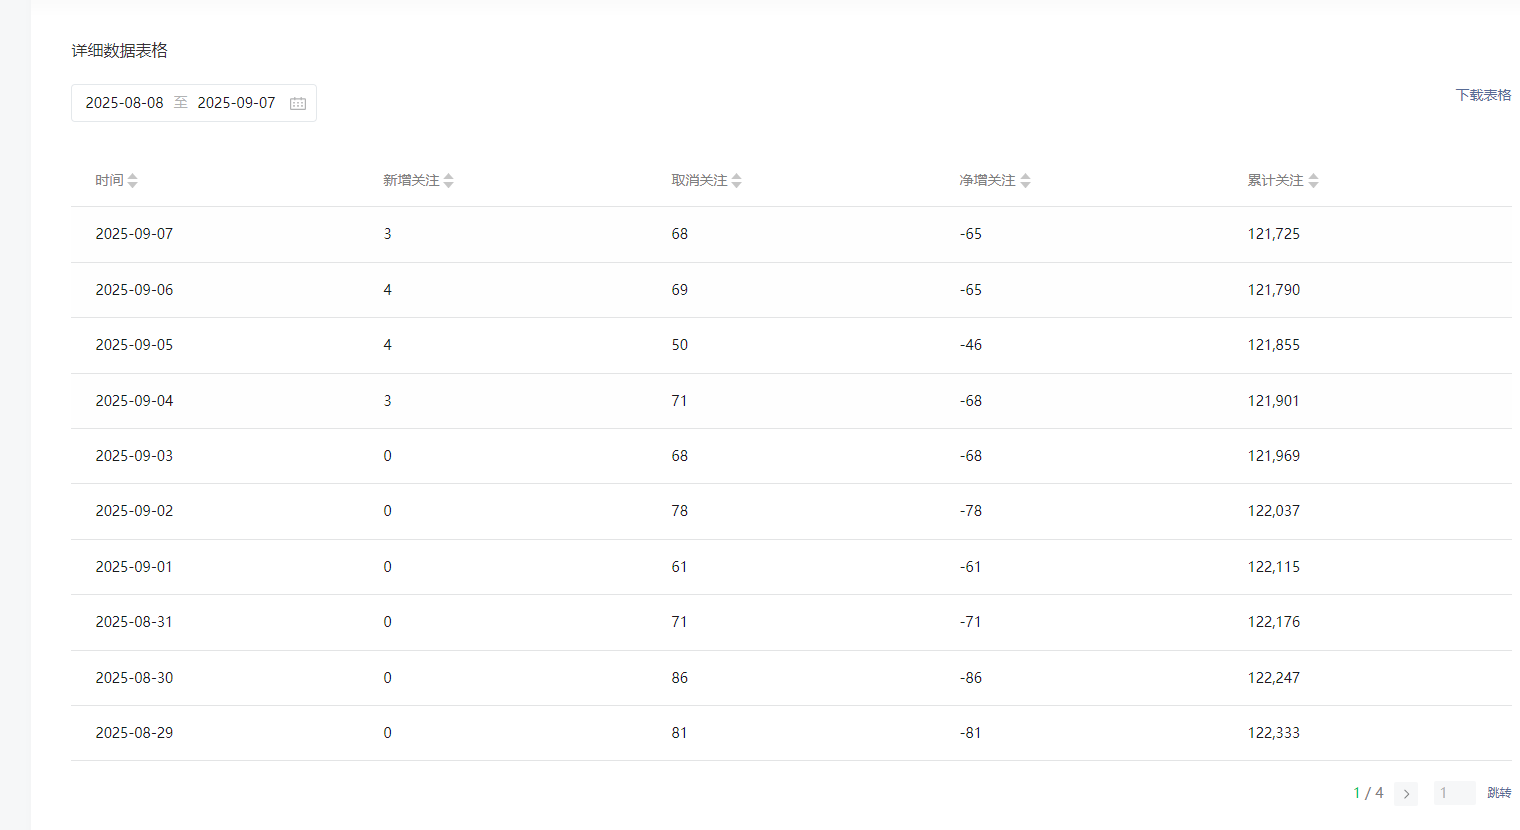Image resolution: width=1520 pixels, height=830 pixels.
Task: Click the 累计关注 column header label
Action: coord(1275,181)
